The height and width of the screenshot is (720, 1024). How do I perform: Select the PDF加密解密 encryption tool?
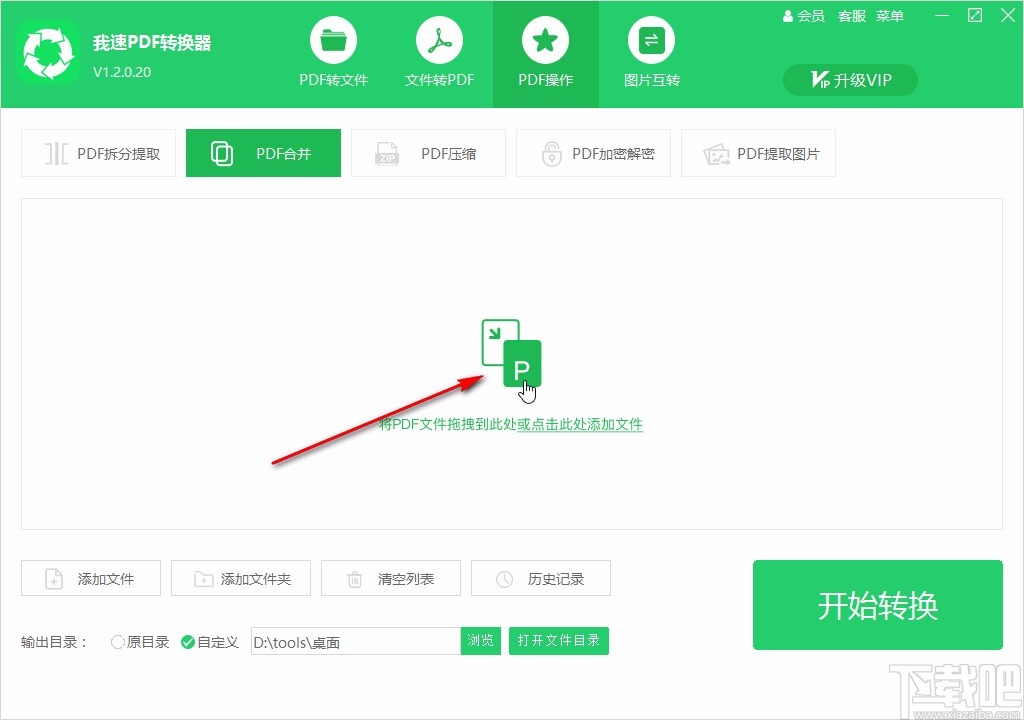[x=593, y=153]
